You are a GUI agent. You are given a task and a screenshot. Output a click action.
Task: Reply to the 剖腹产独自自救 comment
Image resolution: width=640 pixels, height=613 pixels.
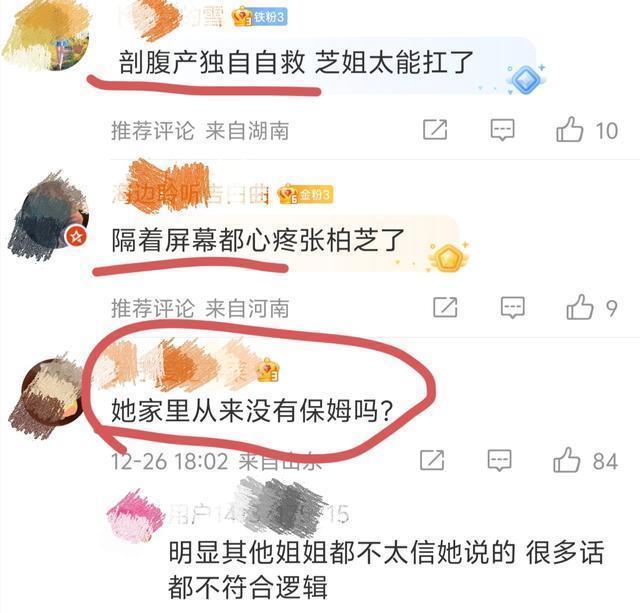[502, 130]
